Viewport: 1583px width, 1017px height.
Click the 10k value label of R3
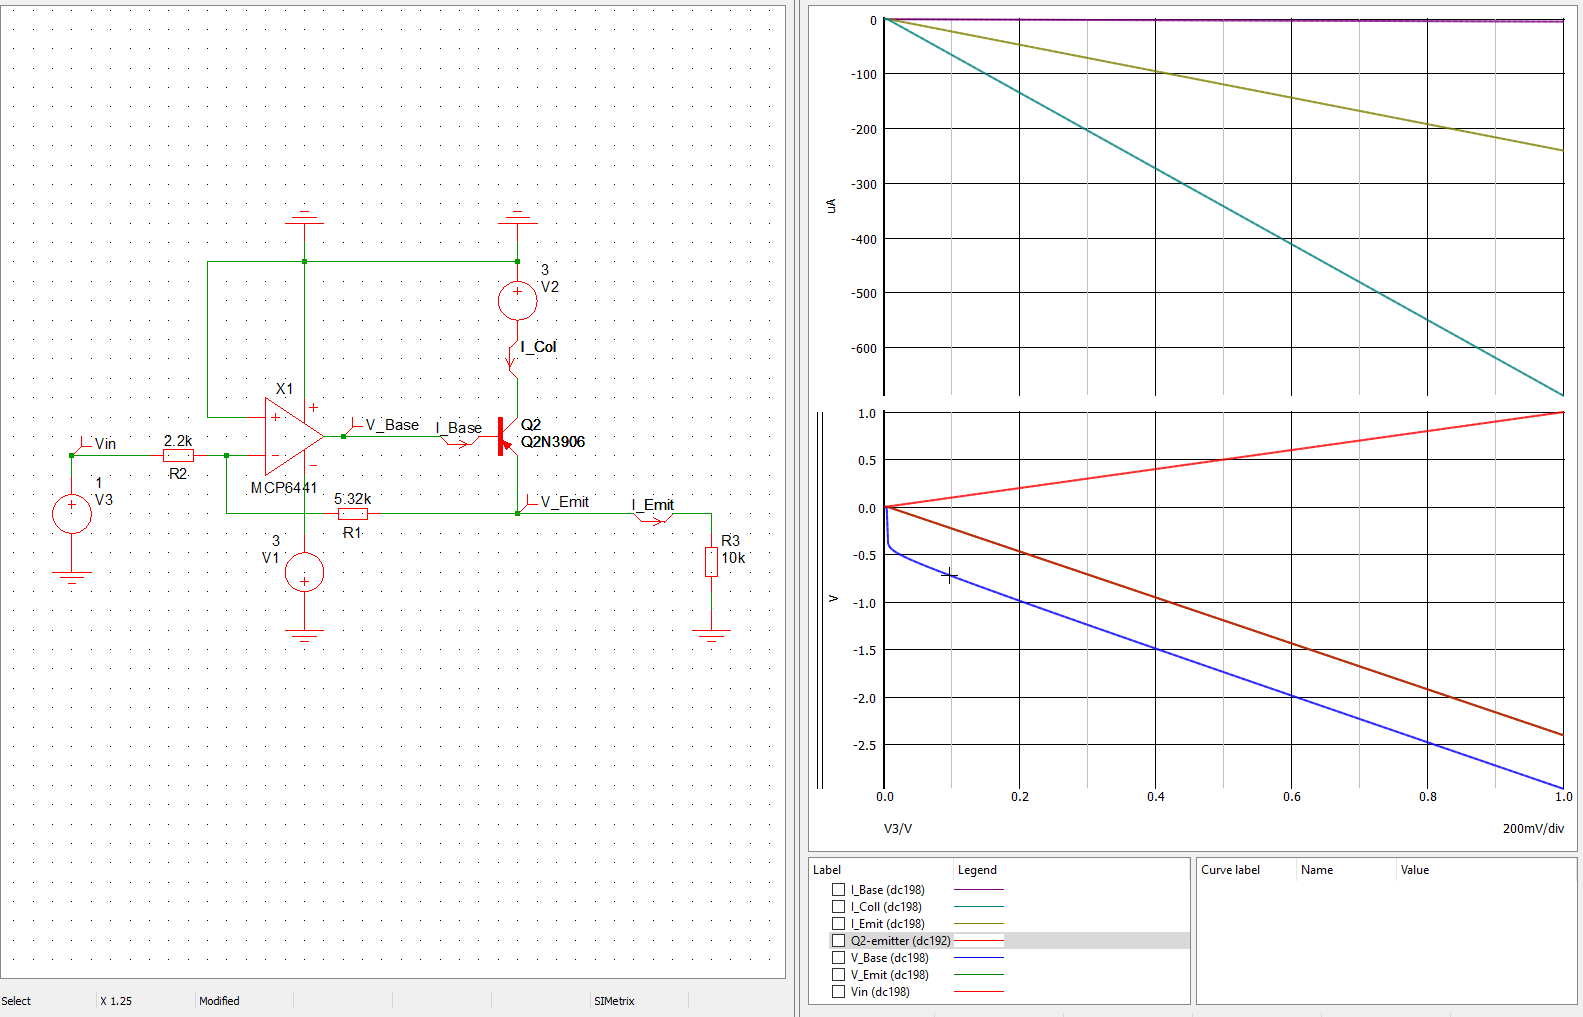(733, 558)
